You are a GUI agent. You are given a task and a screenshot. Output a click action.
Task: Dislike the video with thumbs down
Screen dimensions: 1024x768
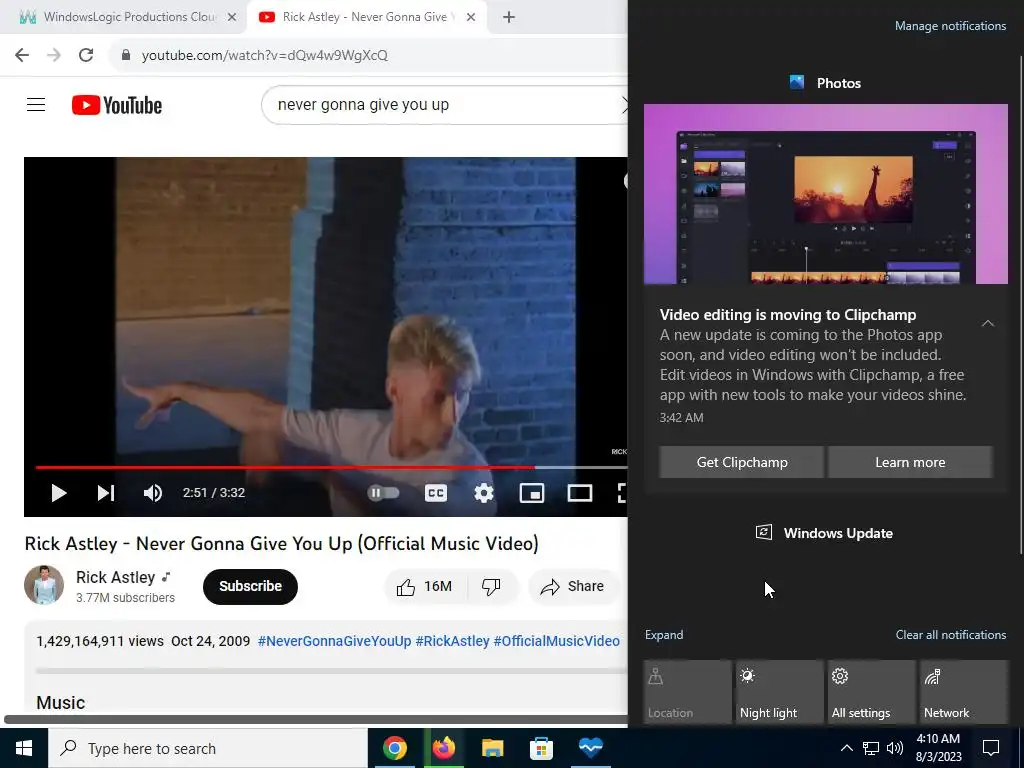(491, 586)
